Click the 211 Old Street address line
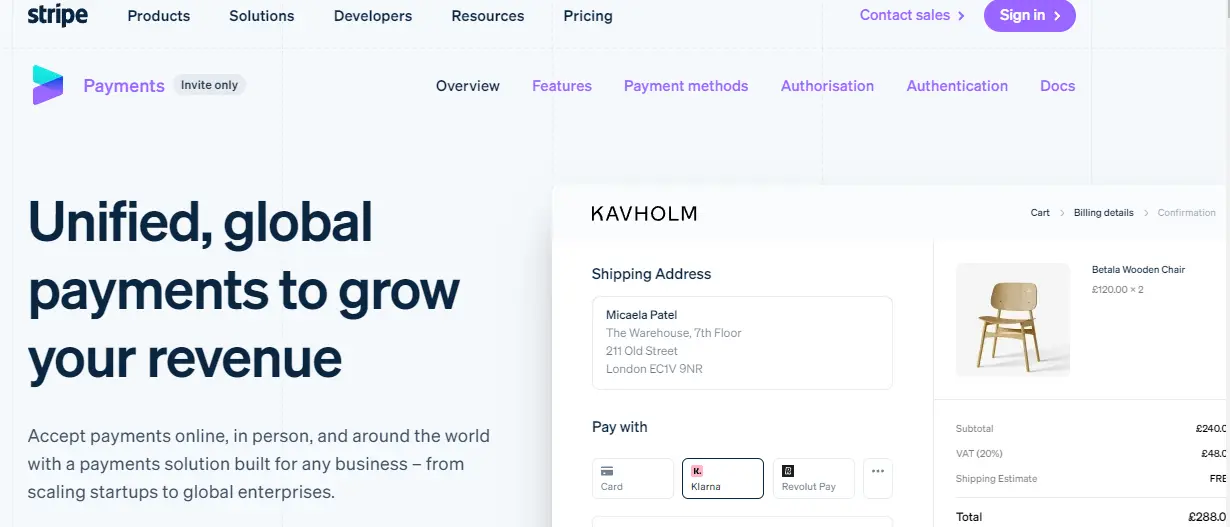 pos(642,351)
